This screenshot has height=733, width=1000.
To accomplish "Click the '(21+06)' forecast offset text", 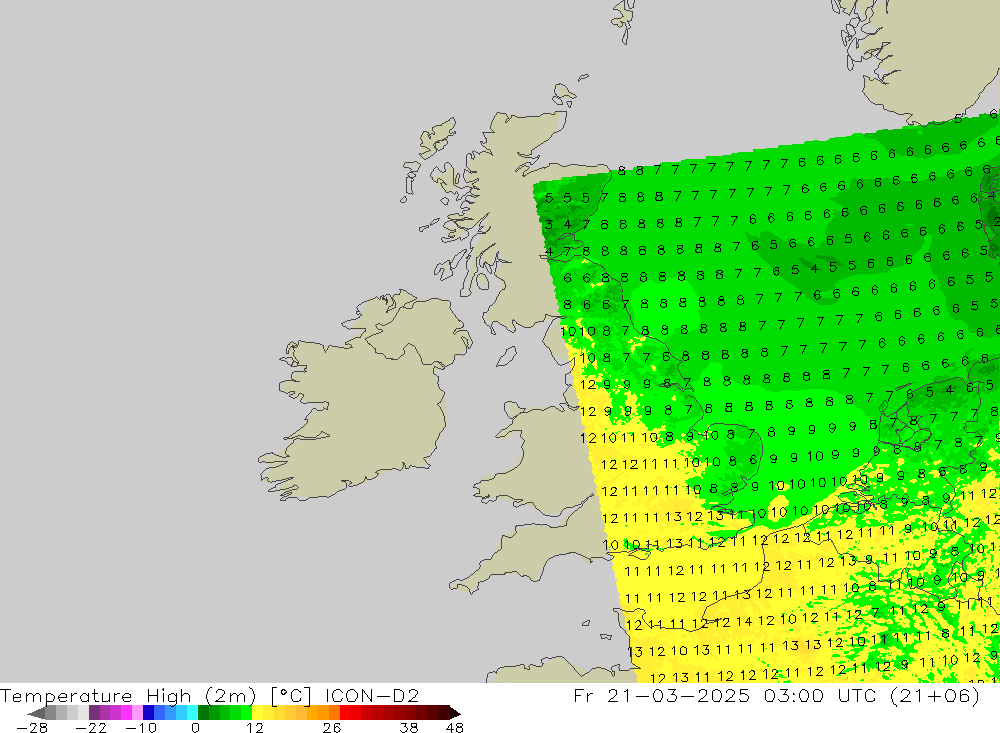I will pos(936,695).
